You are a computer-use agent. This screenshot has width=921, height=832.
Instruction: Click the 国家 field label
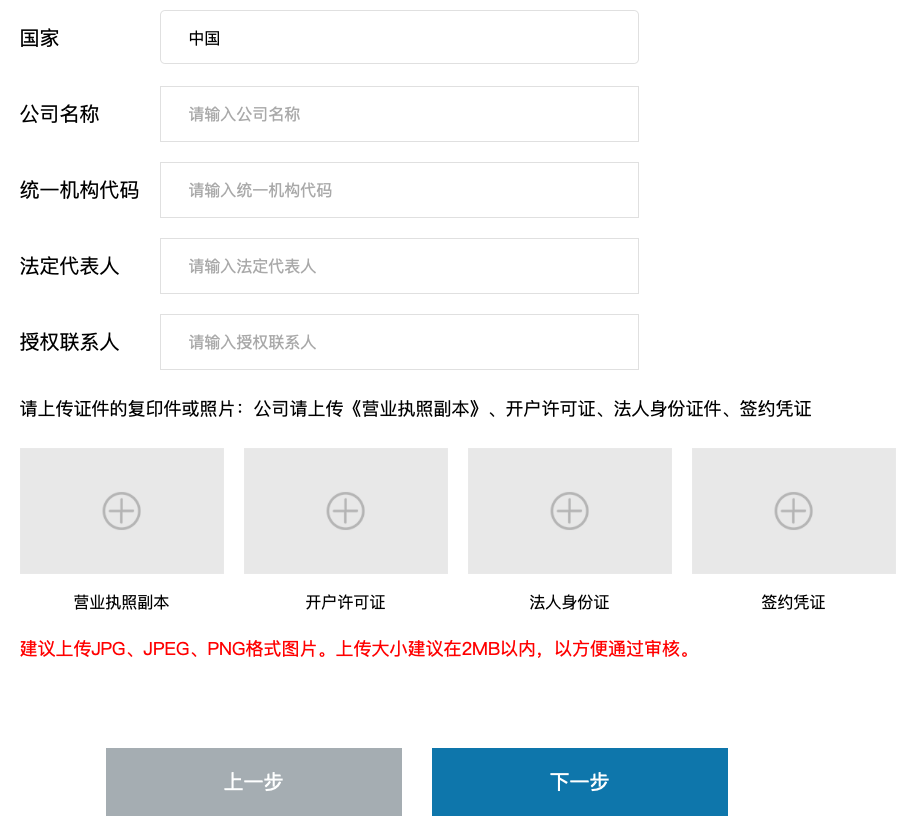(x=40, y=38)
